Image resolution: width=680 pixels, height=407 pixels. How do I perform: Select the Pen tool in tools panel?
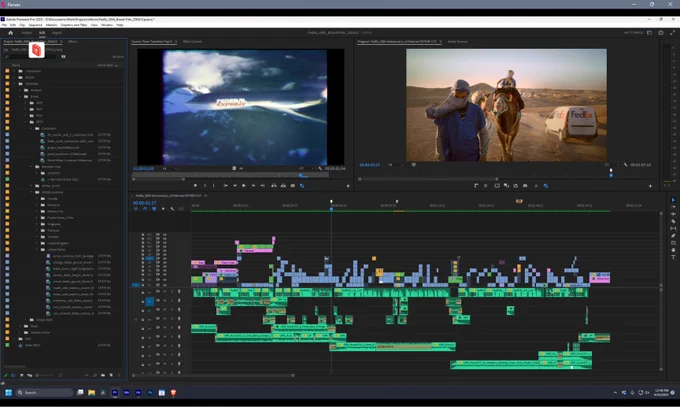(673, 236)
